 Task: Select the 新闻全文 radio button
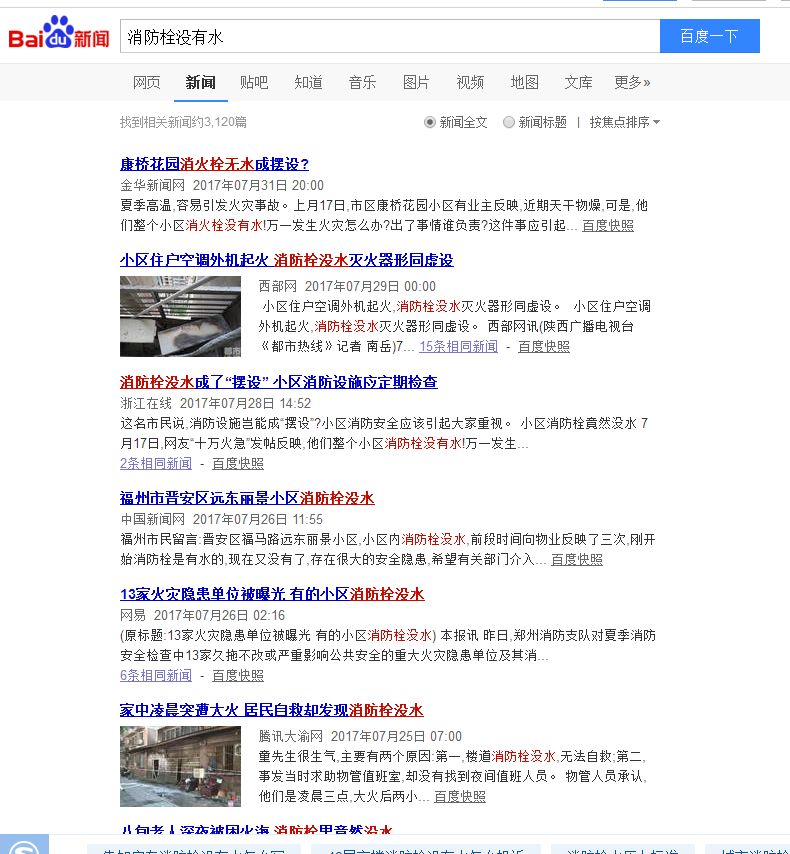click(x=430, y=122)
